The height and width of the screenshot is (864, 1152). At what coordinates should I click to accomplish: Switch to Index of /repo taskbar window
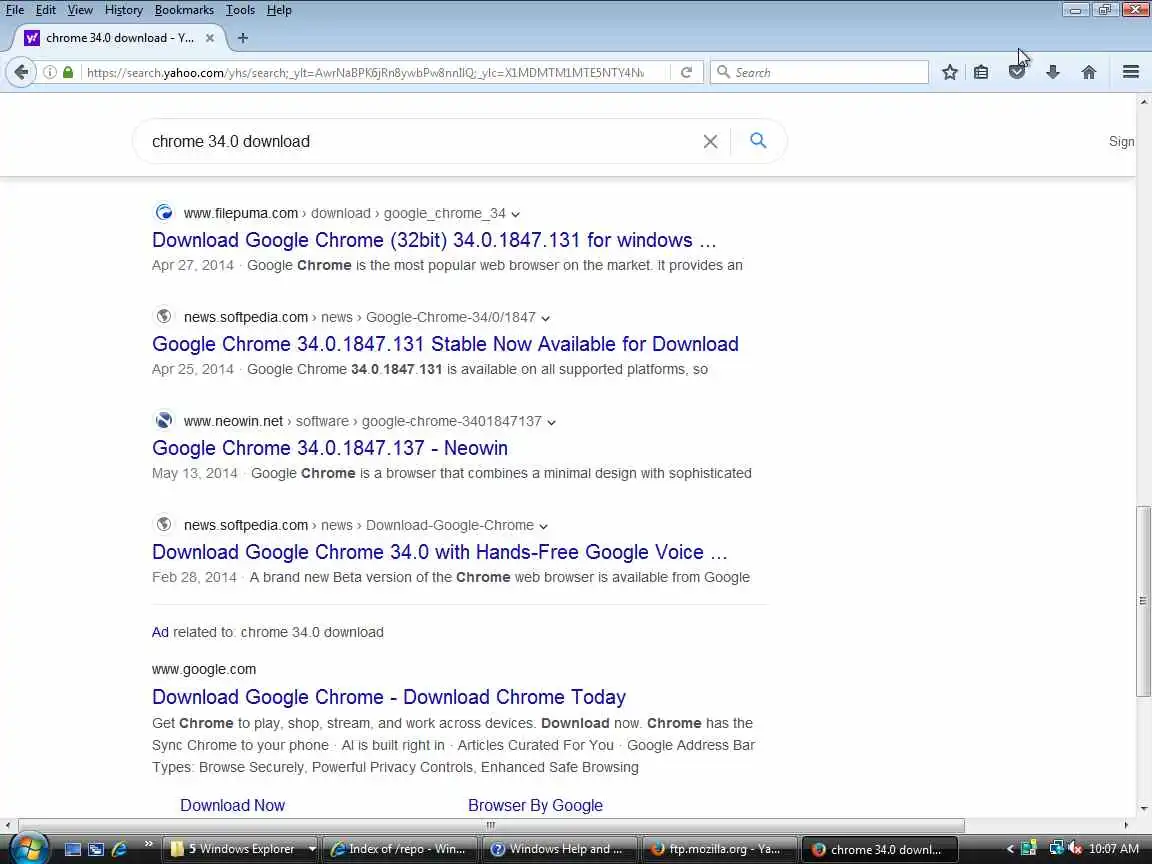[x=400, y=849]
